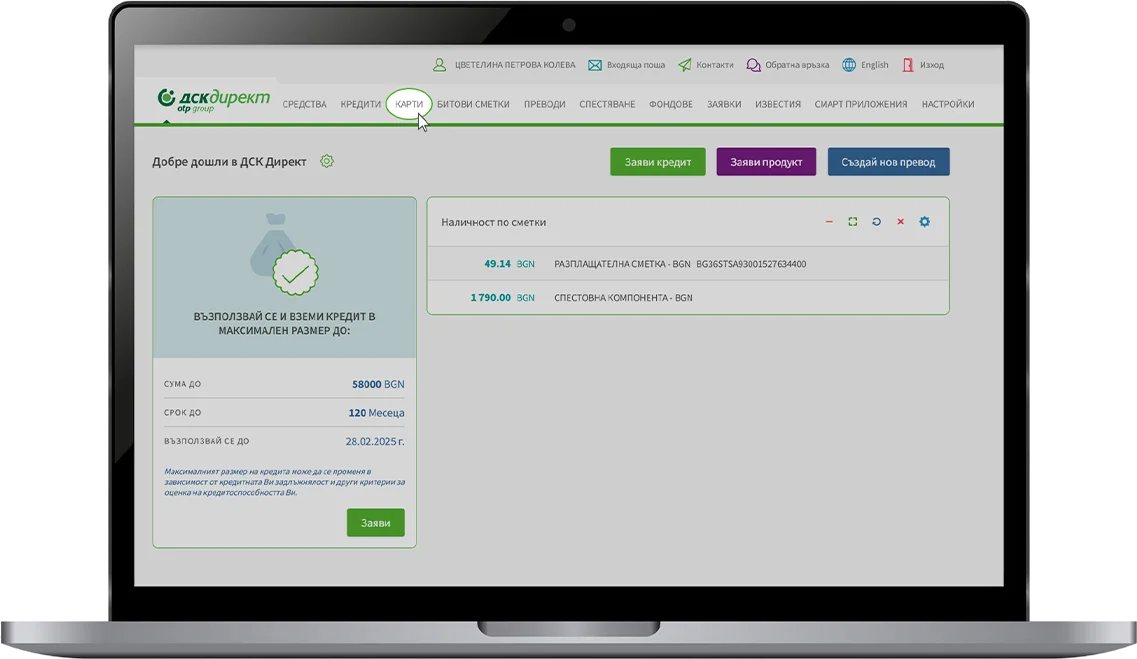This screenshot has height=659, width=1137.
Task: Expand the Наличност по сметки widget to fullscreen
Action: tap(853, 222)
